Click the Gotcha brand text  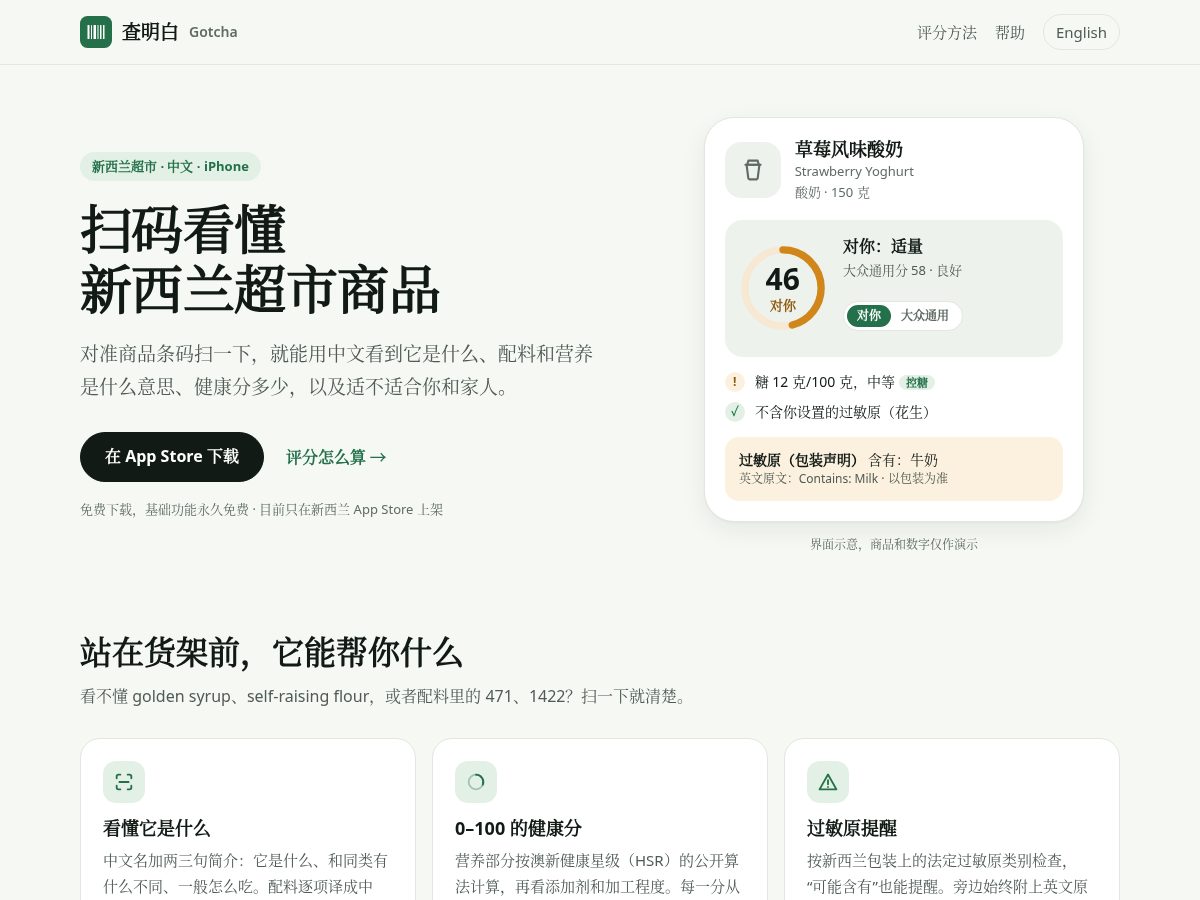pyautogui.click(x=213, y=32)
